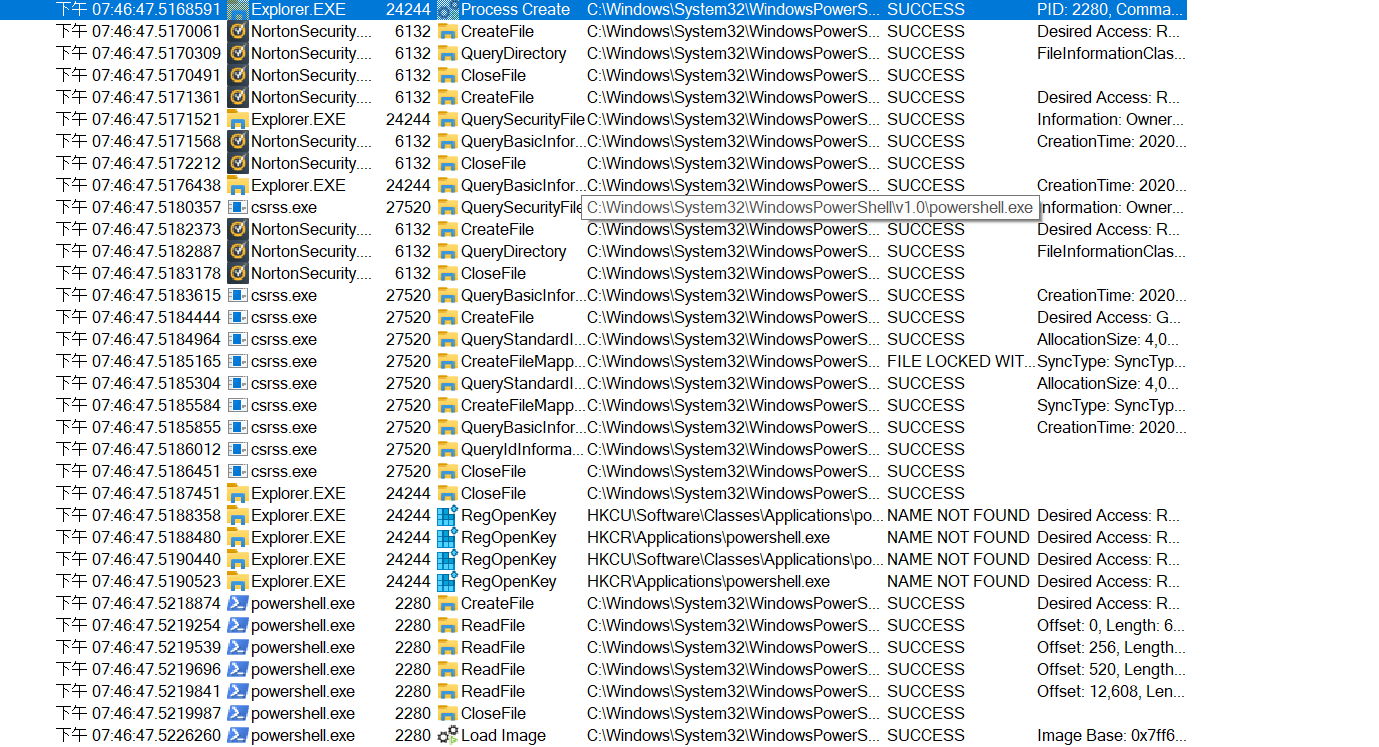Click ReadFile icon in the 07:46:47.5219254 row
This screenshot has width=1379, height=747.
click(448, 626)
